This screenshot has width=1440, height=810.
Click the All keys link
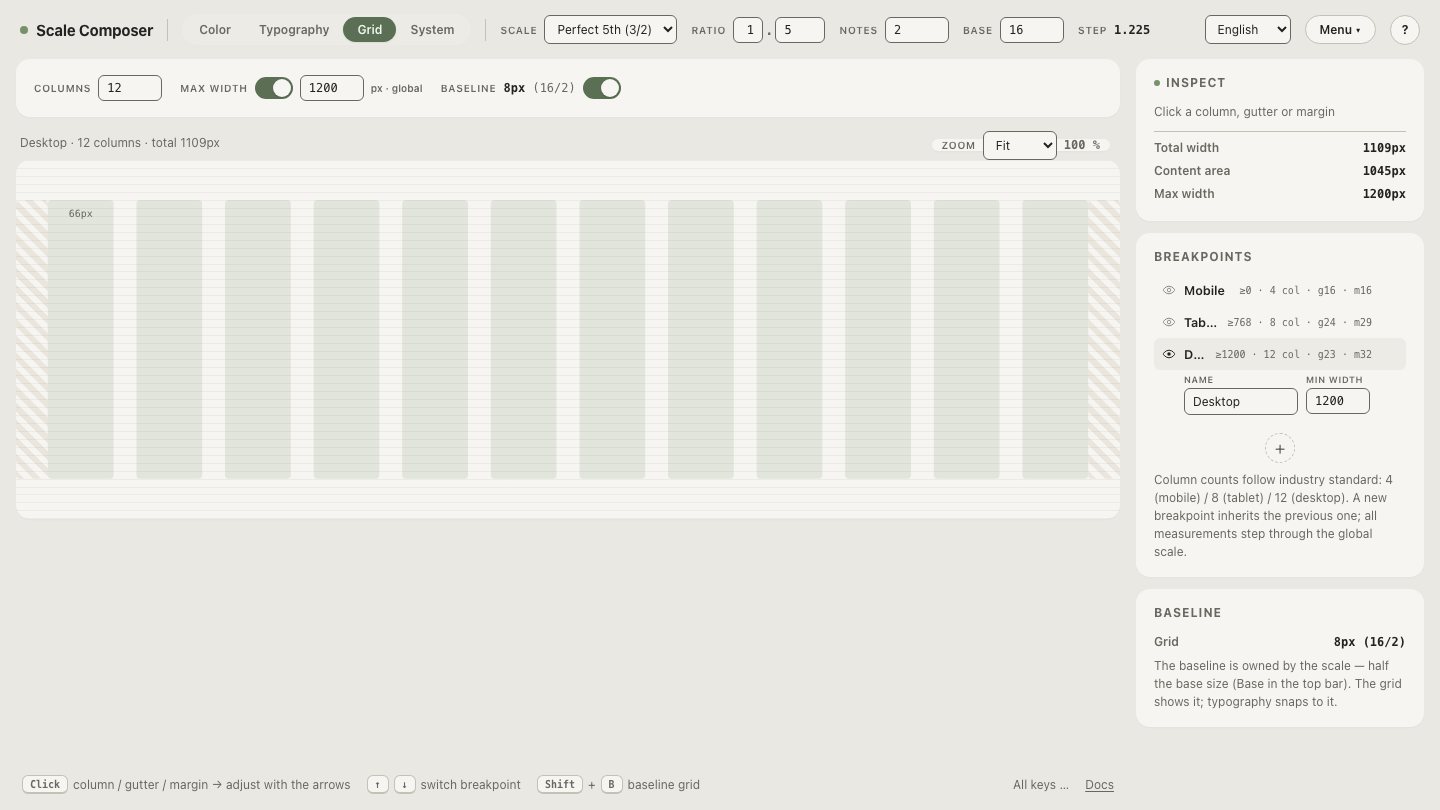click(1041, 785)
